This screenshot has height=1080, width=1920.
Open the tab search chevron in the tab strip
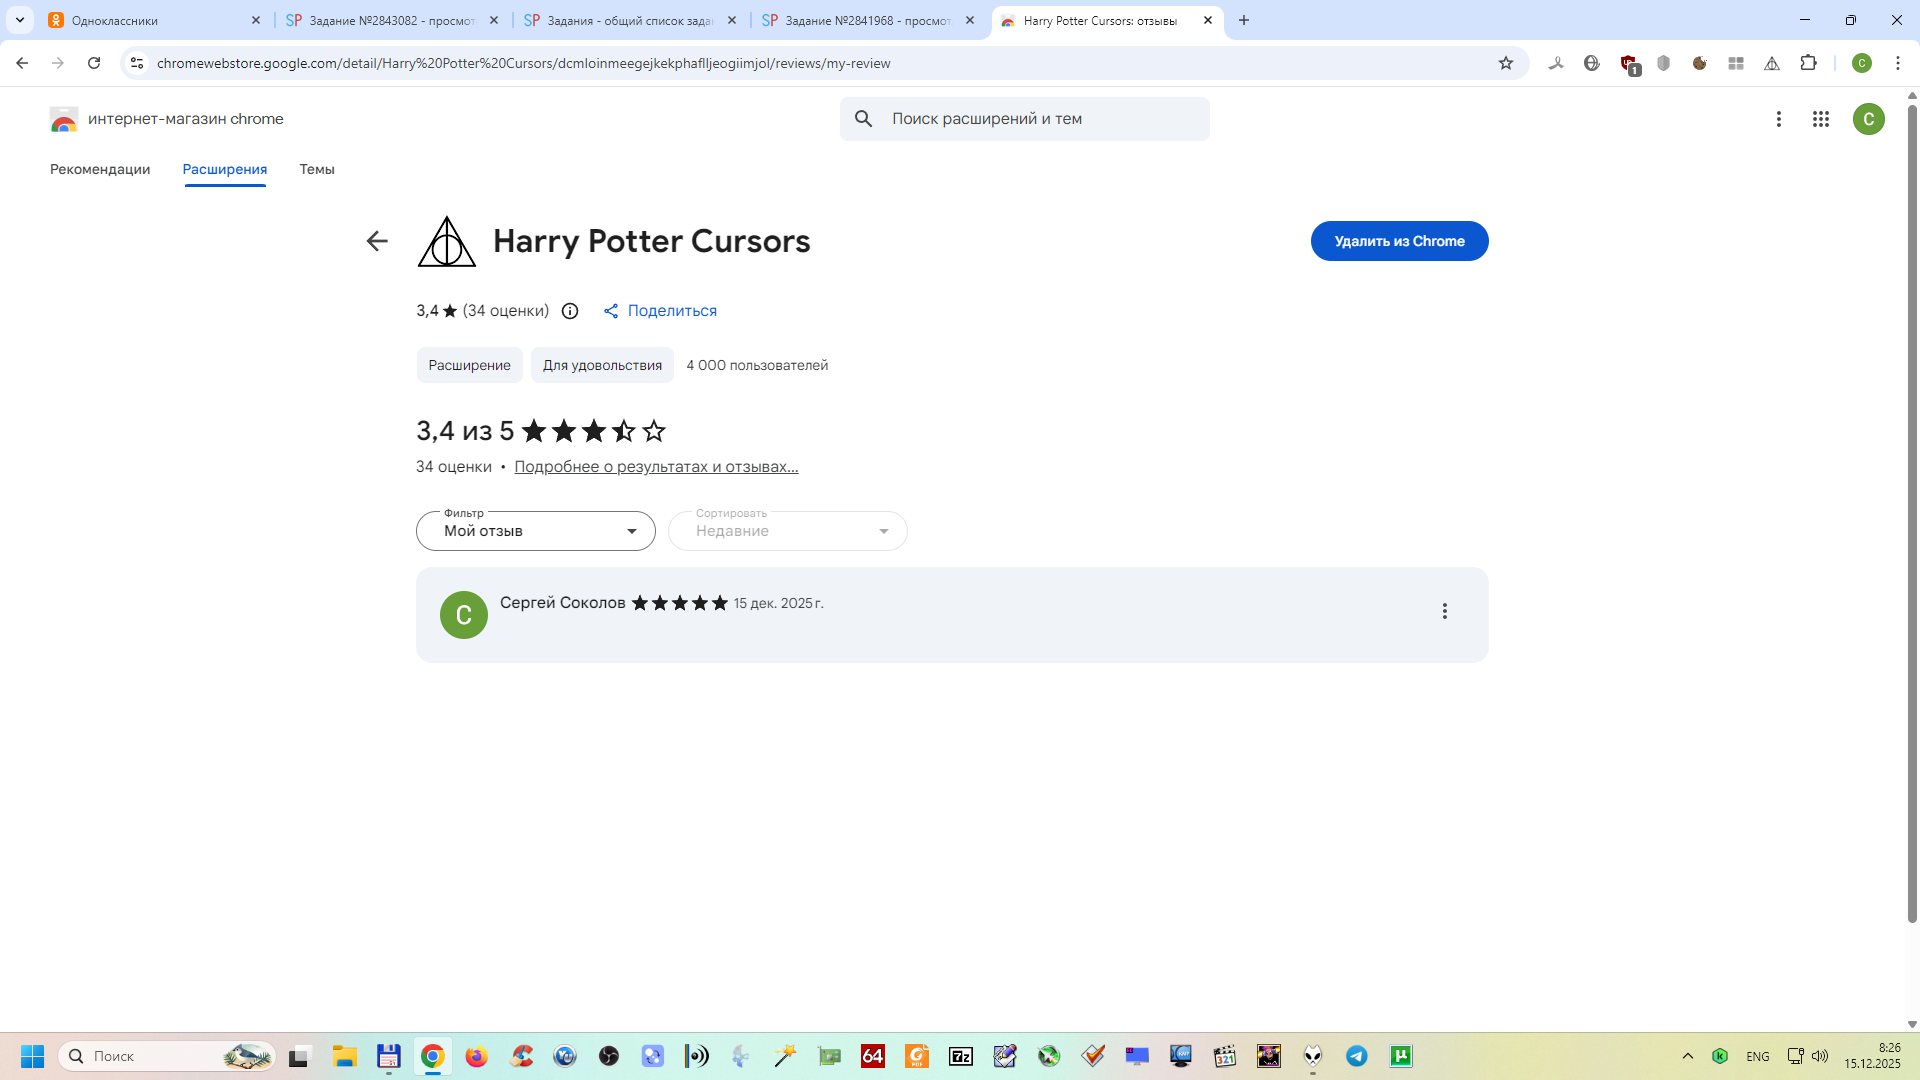tap(20, 20)
